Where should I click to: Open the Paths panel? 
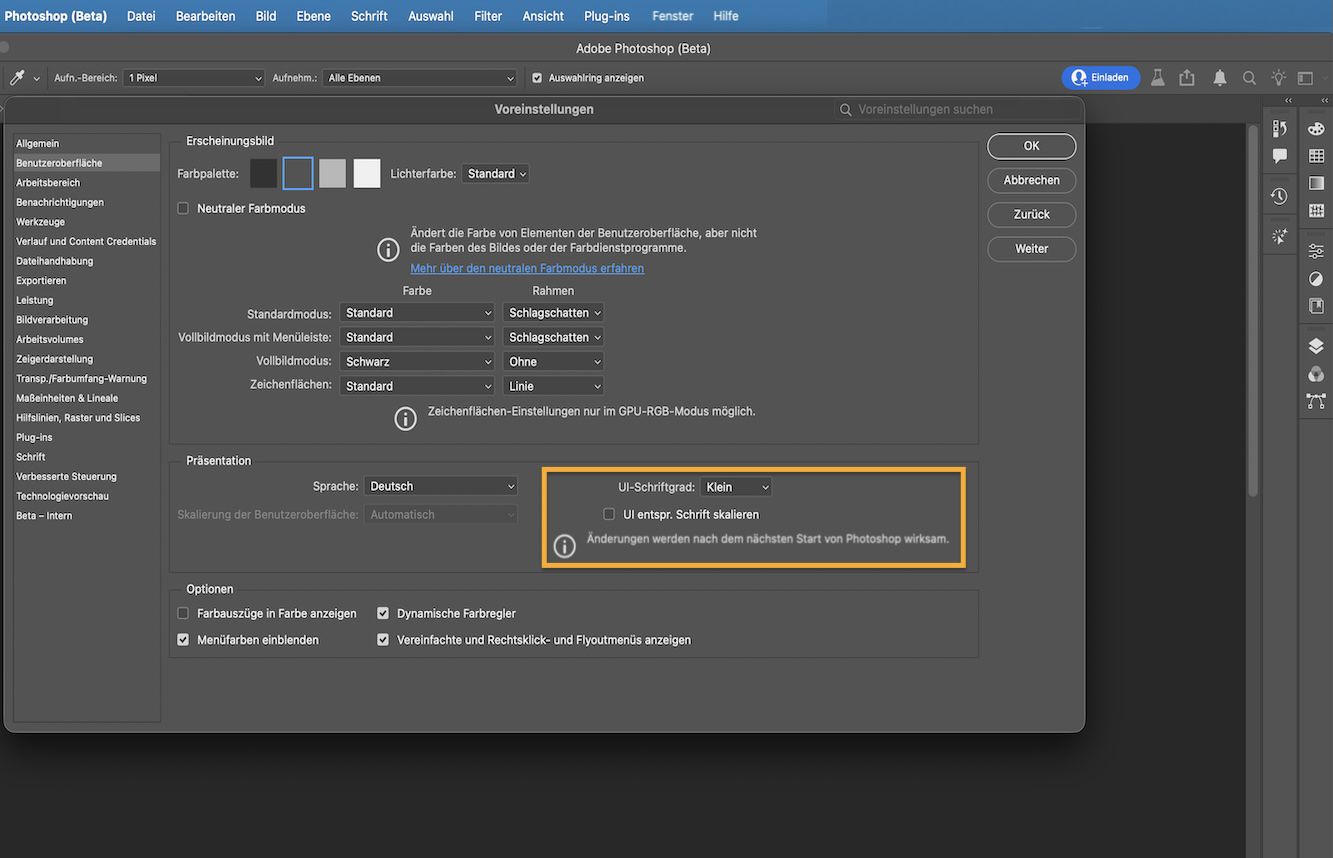pyautogui.click(x=1316, y=399)
